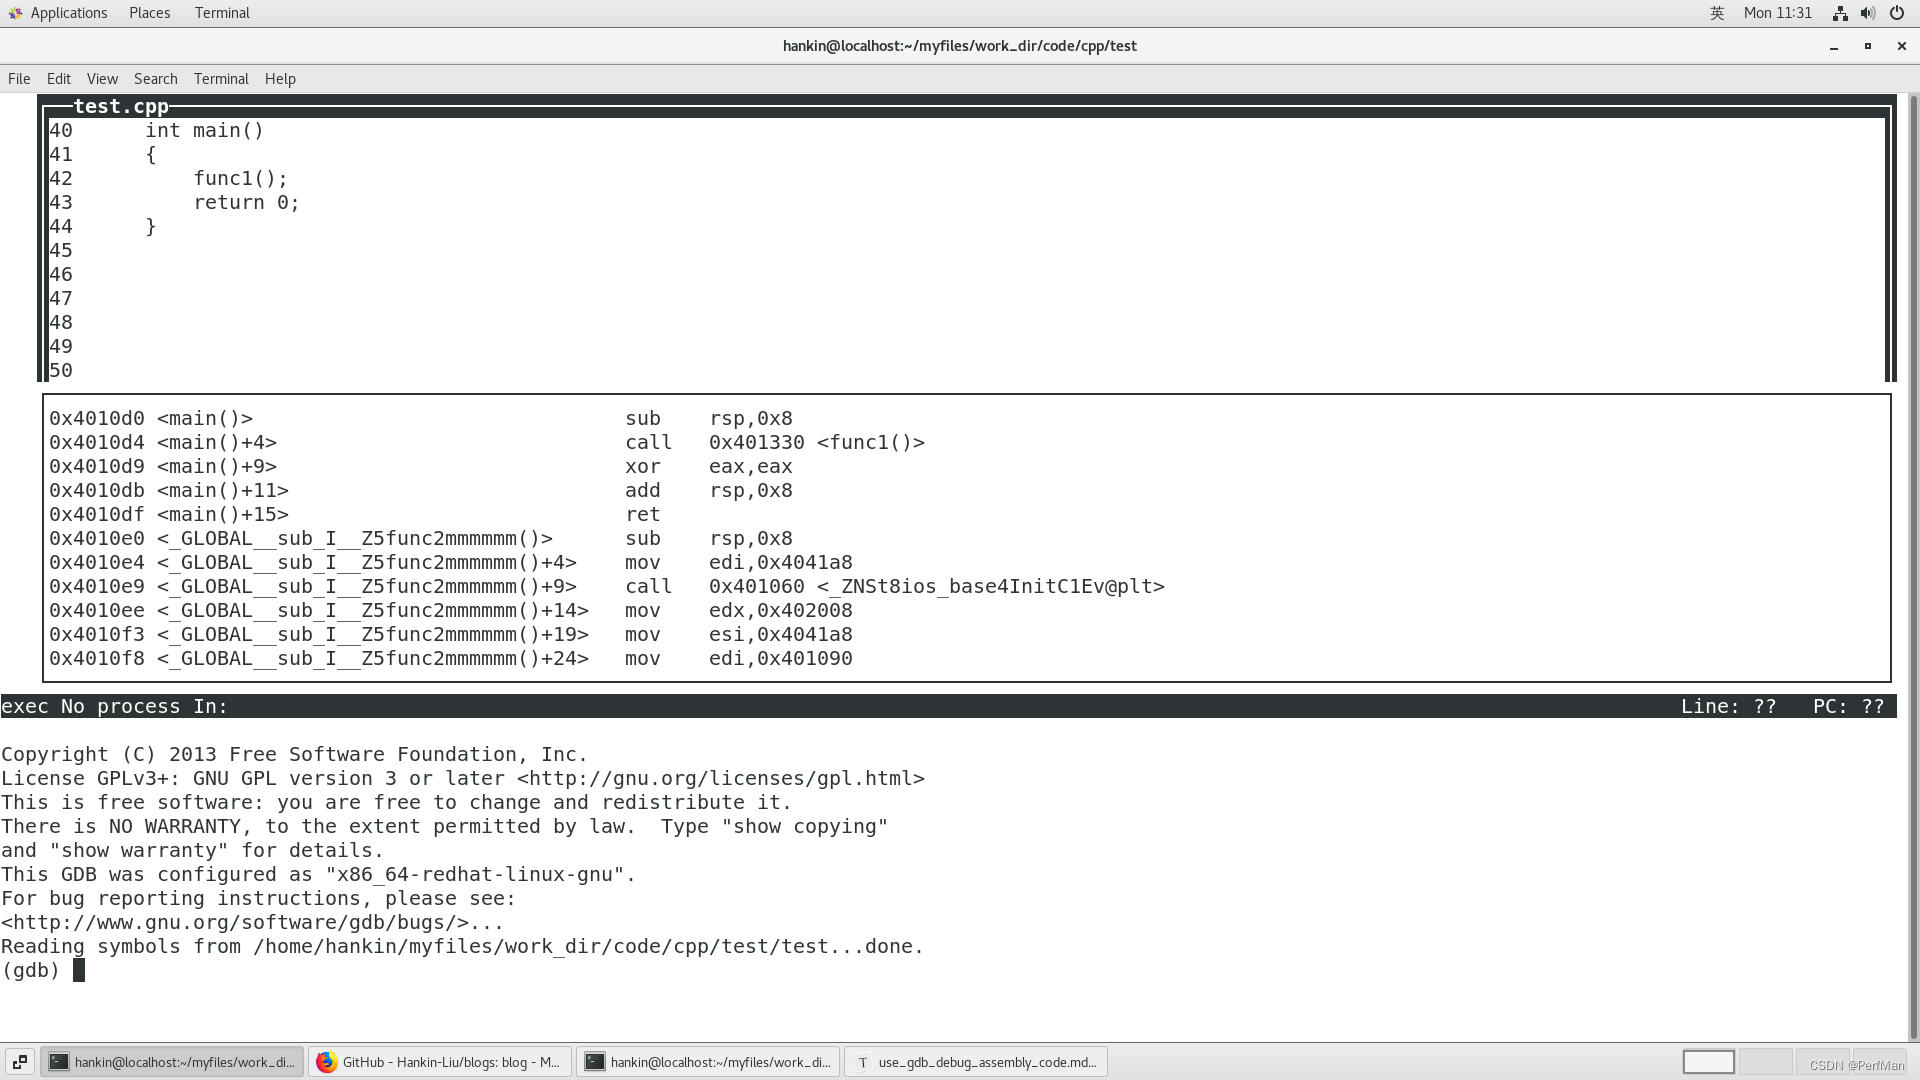The height and width of the screenshot is (1080, 1920).
Task: Click the Mon 11:31 clock
Action: coord(1777,13)
